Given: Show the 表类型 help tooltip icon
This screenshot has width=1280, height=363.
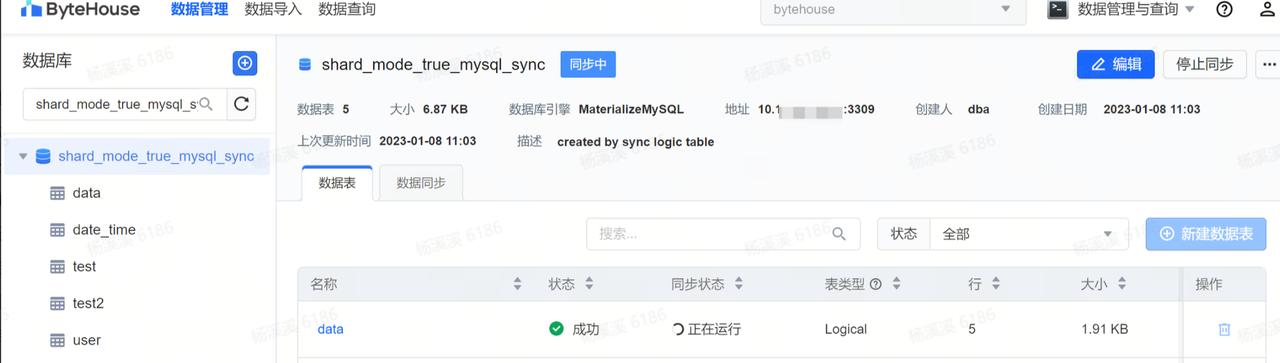Looking at the screenshot, I should pos(876,285).
